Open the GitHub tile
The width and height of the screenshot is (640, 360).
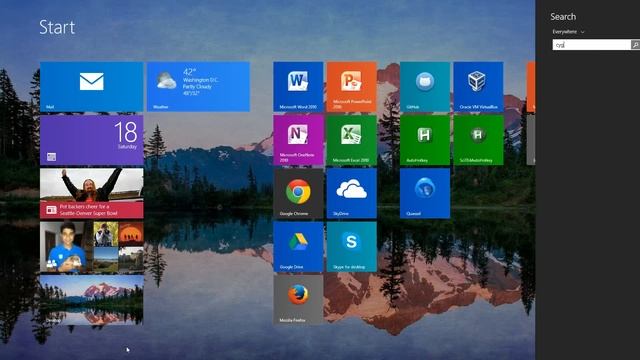click(425, 87)
